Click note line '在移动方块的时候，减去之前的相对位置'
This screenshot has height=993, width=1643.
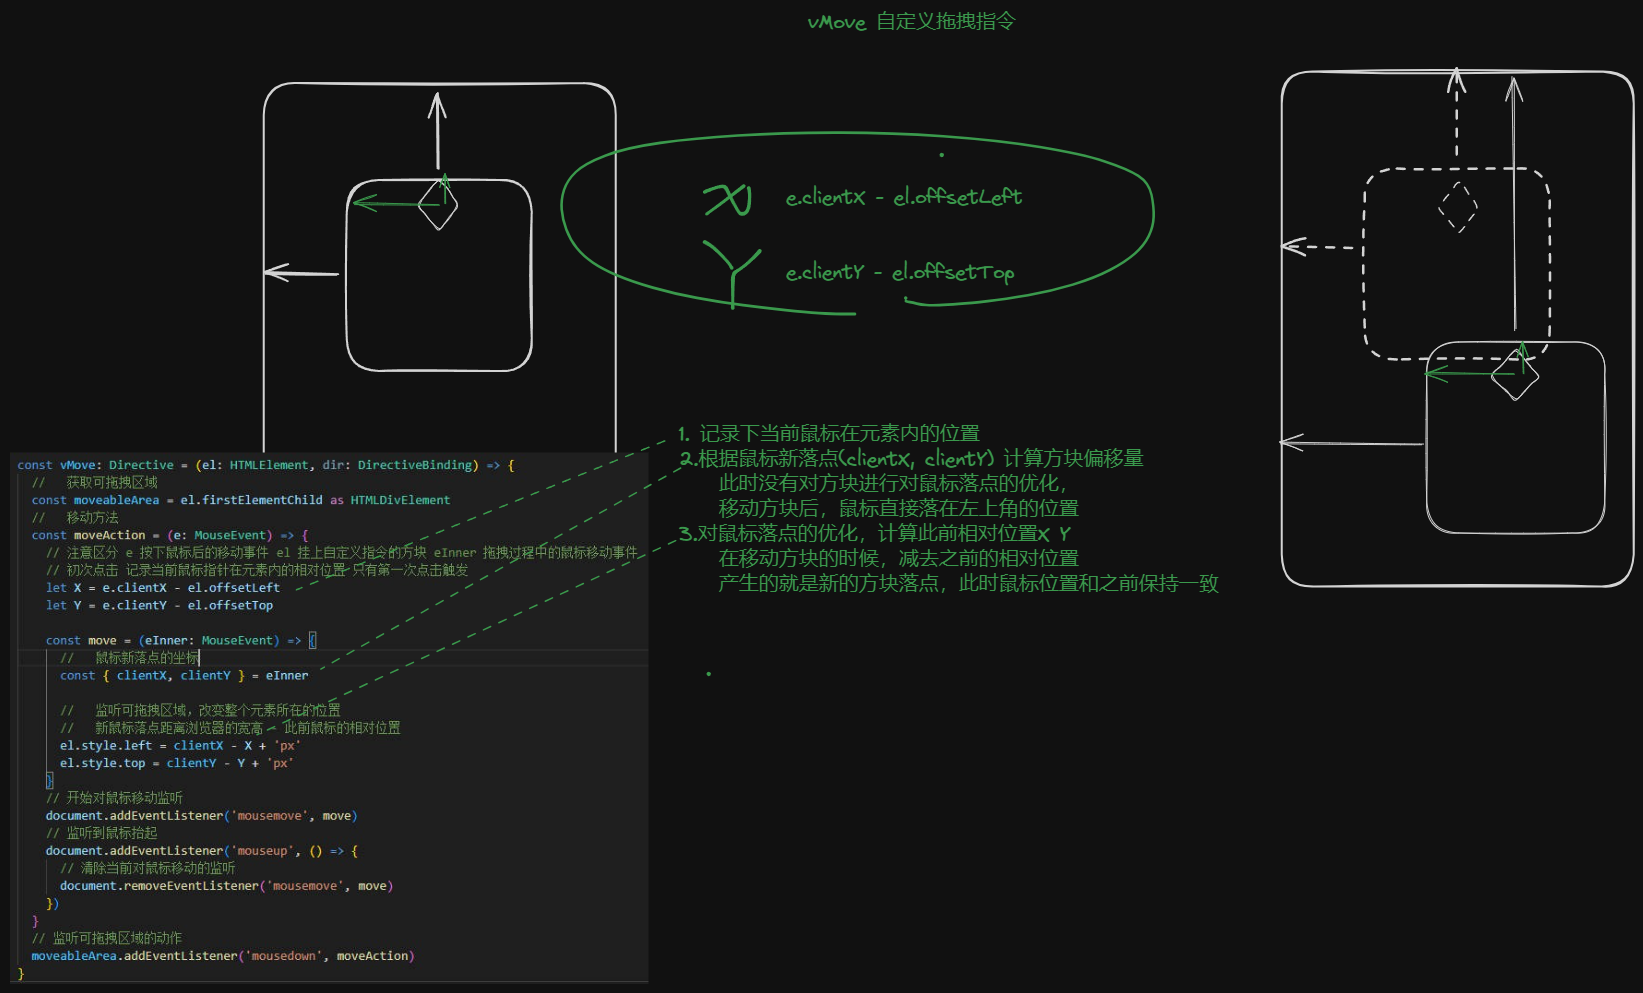point(898,558)
